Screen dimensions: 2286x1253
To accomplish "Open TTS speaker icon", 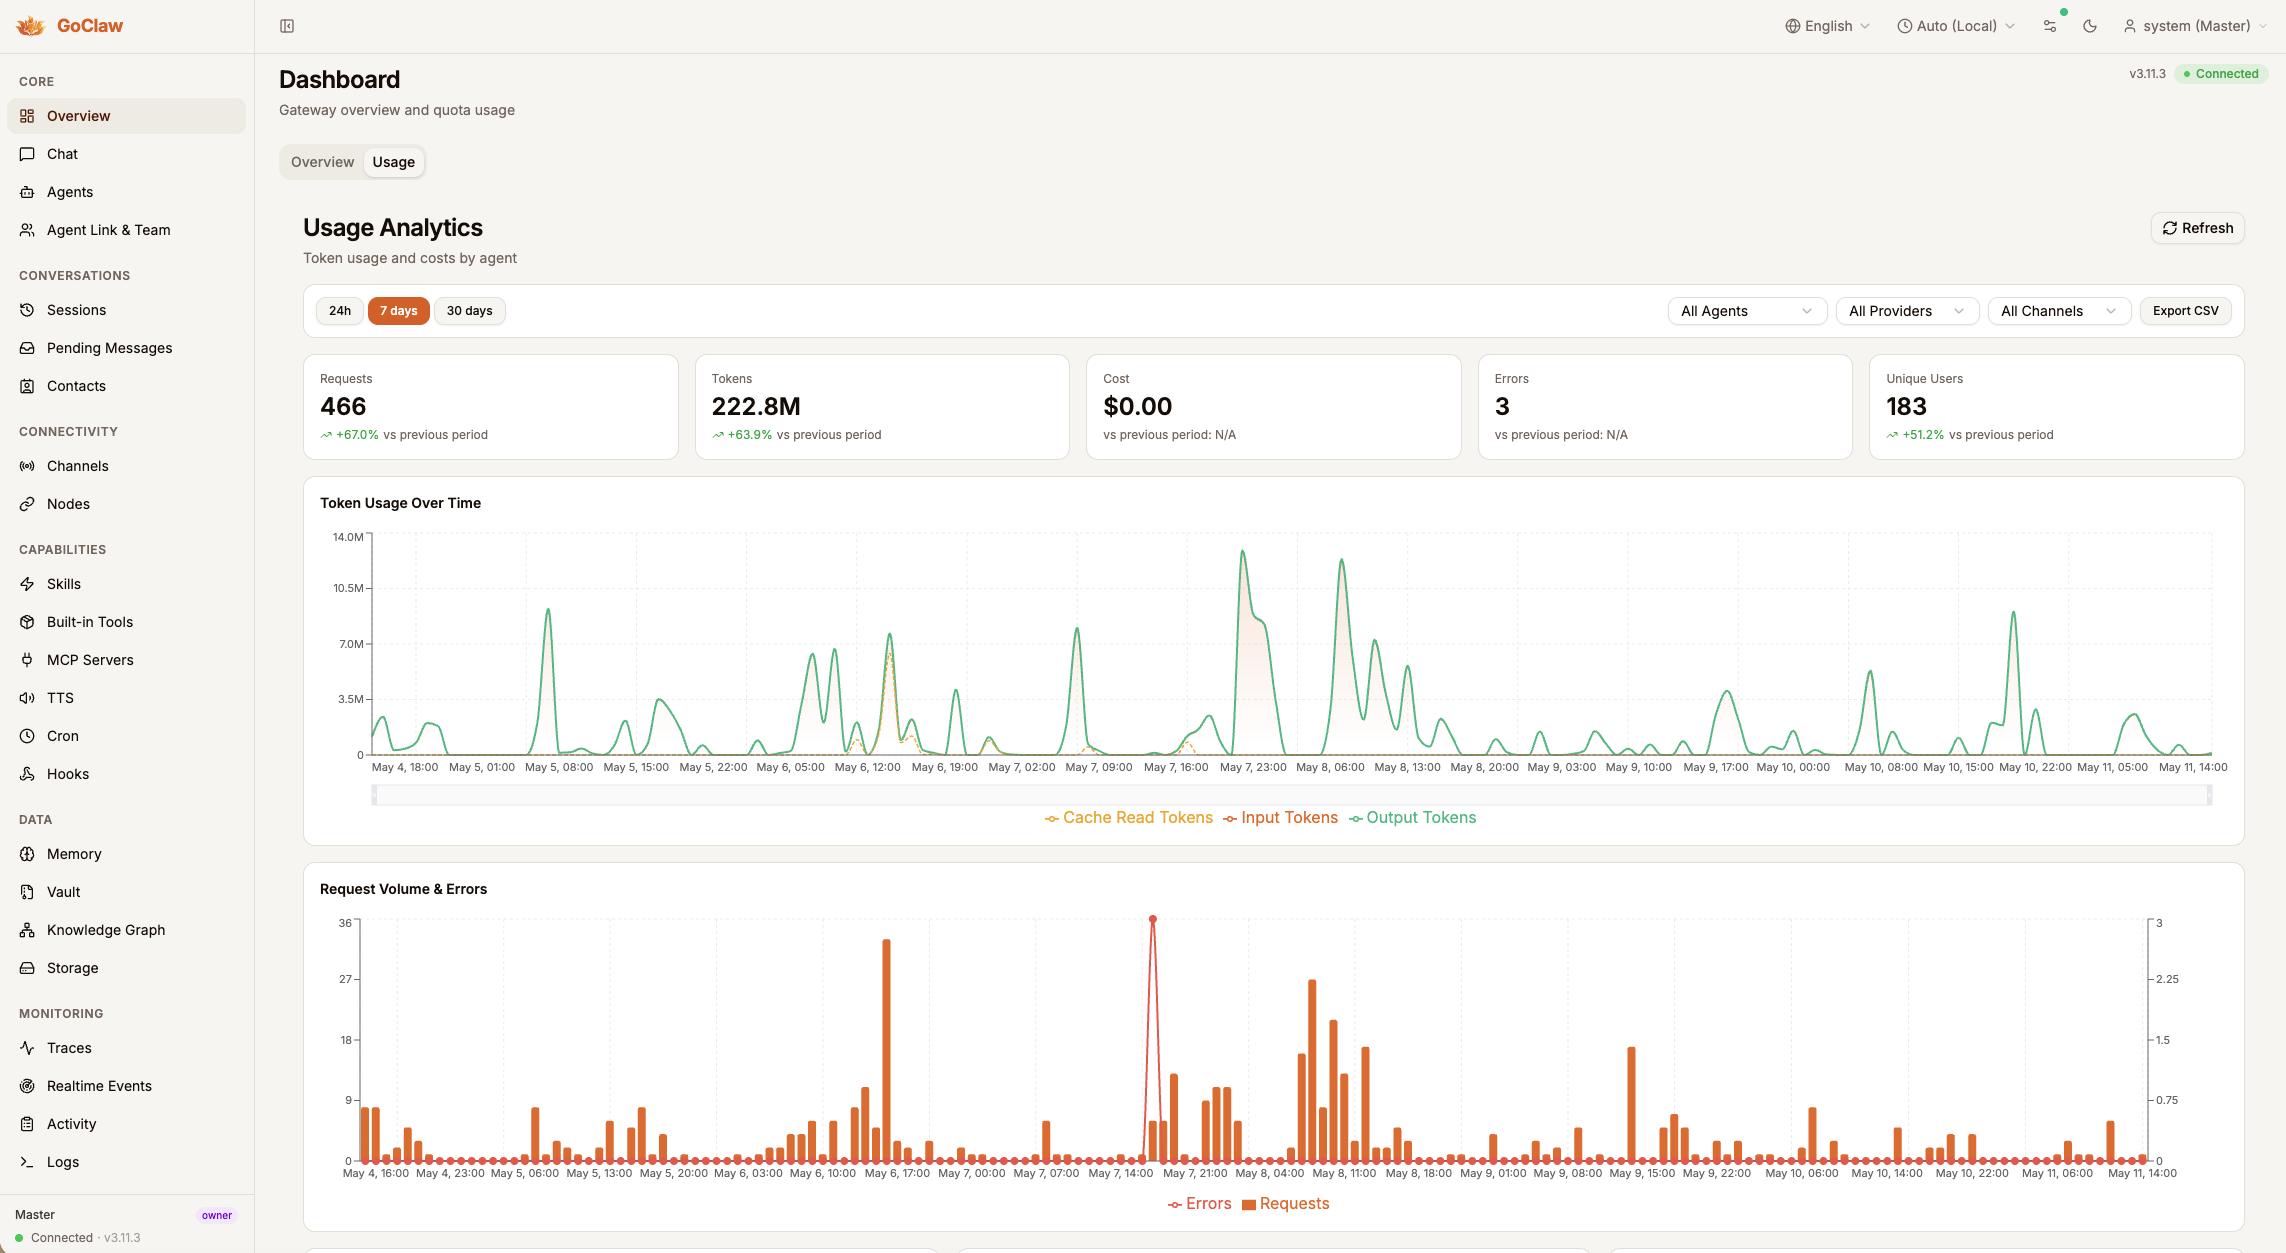I will (27, 698).
